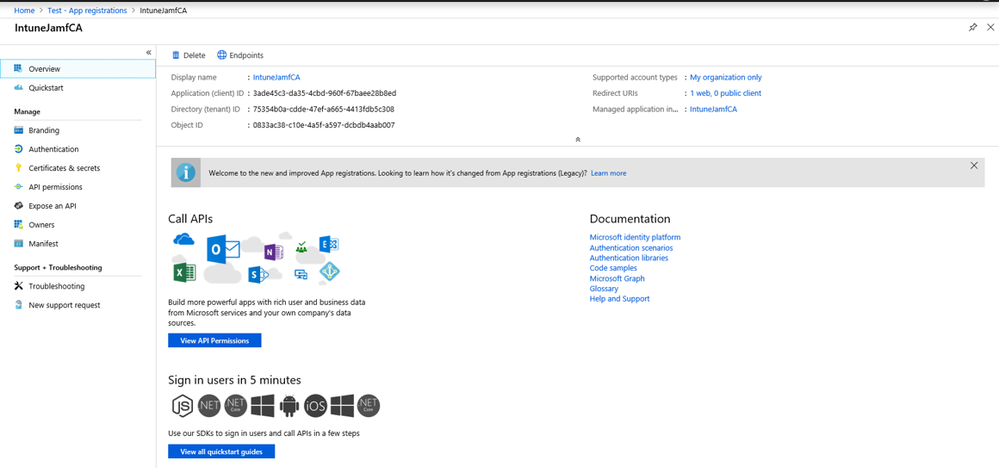Image resolution: width=999 pixels, height=468 pixels.
Task: Open Help and Support link
Action: tap(620, 299)
